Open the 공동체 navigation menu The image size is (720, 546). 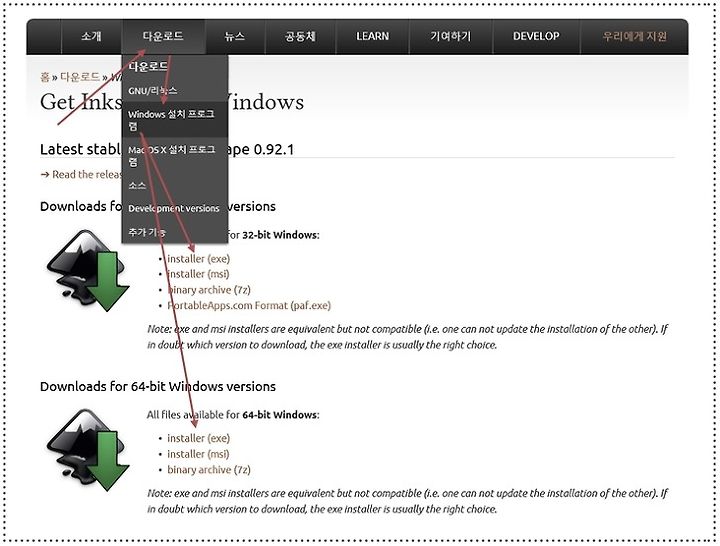pos(300,36)
